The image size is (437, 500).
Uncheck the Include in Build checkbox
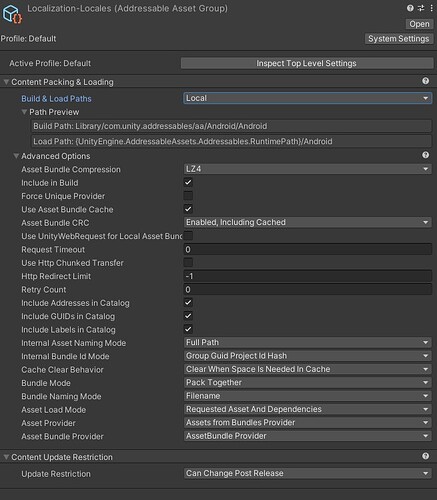tap(188, 182)
